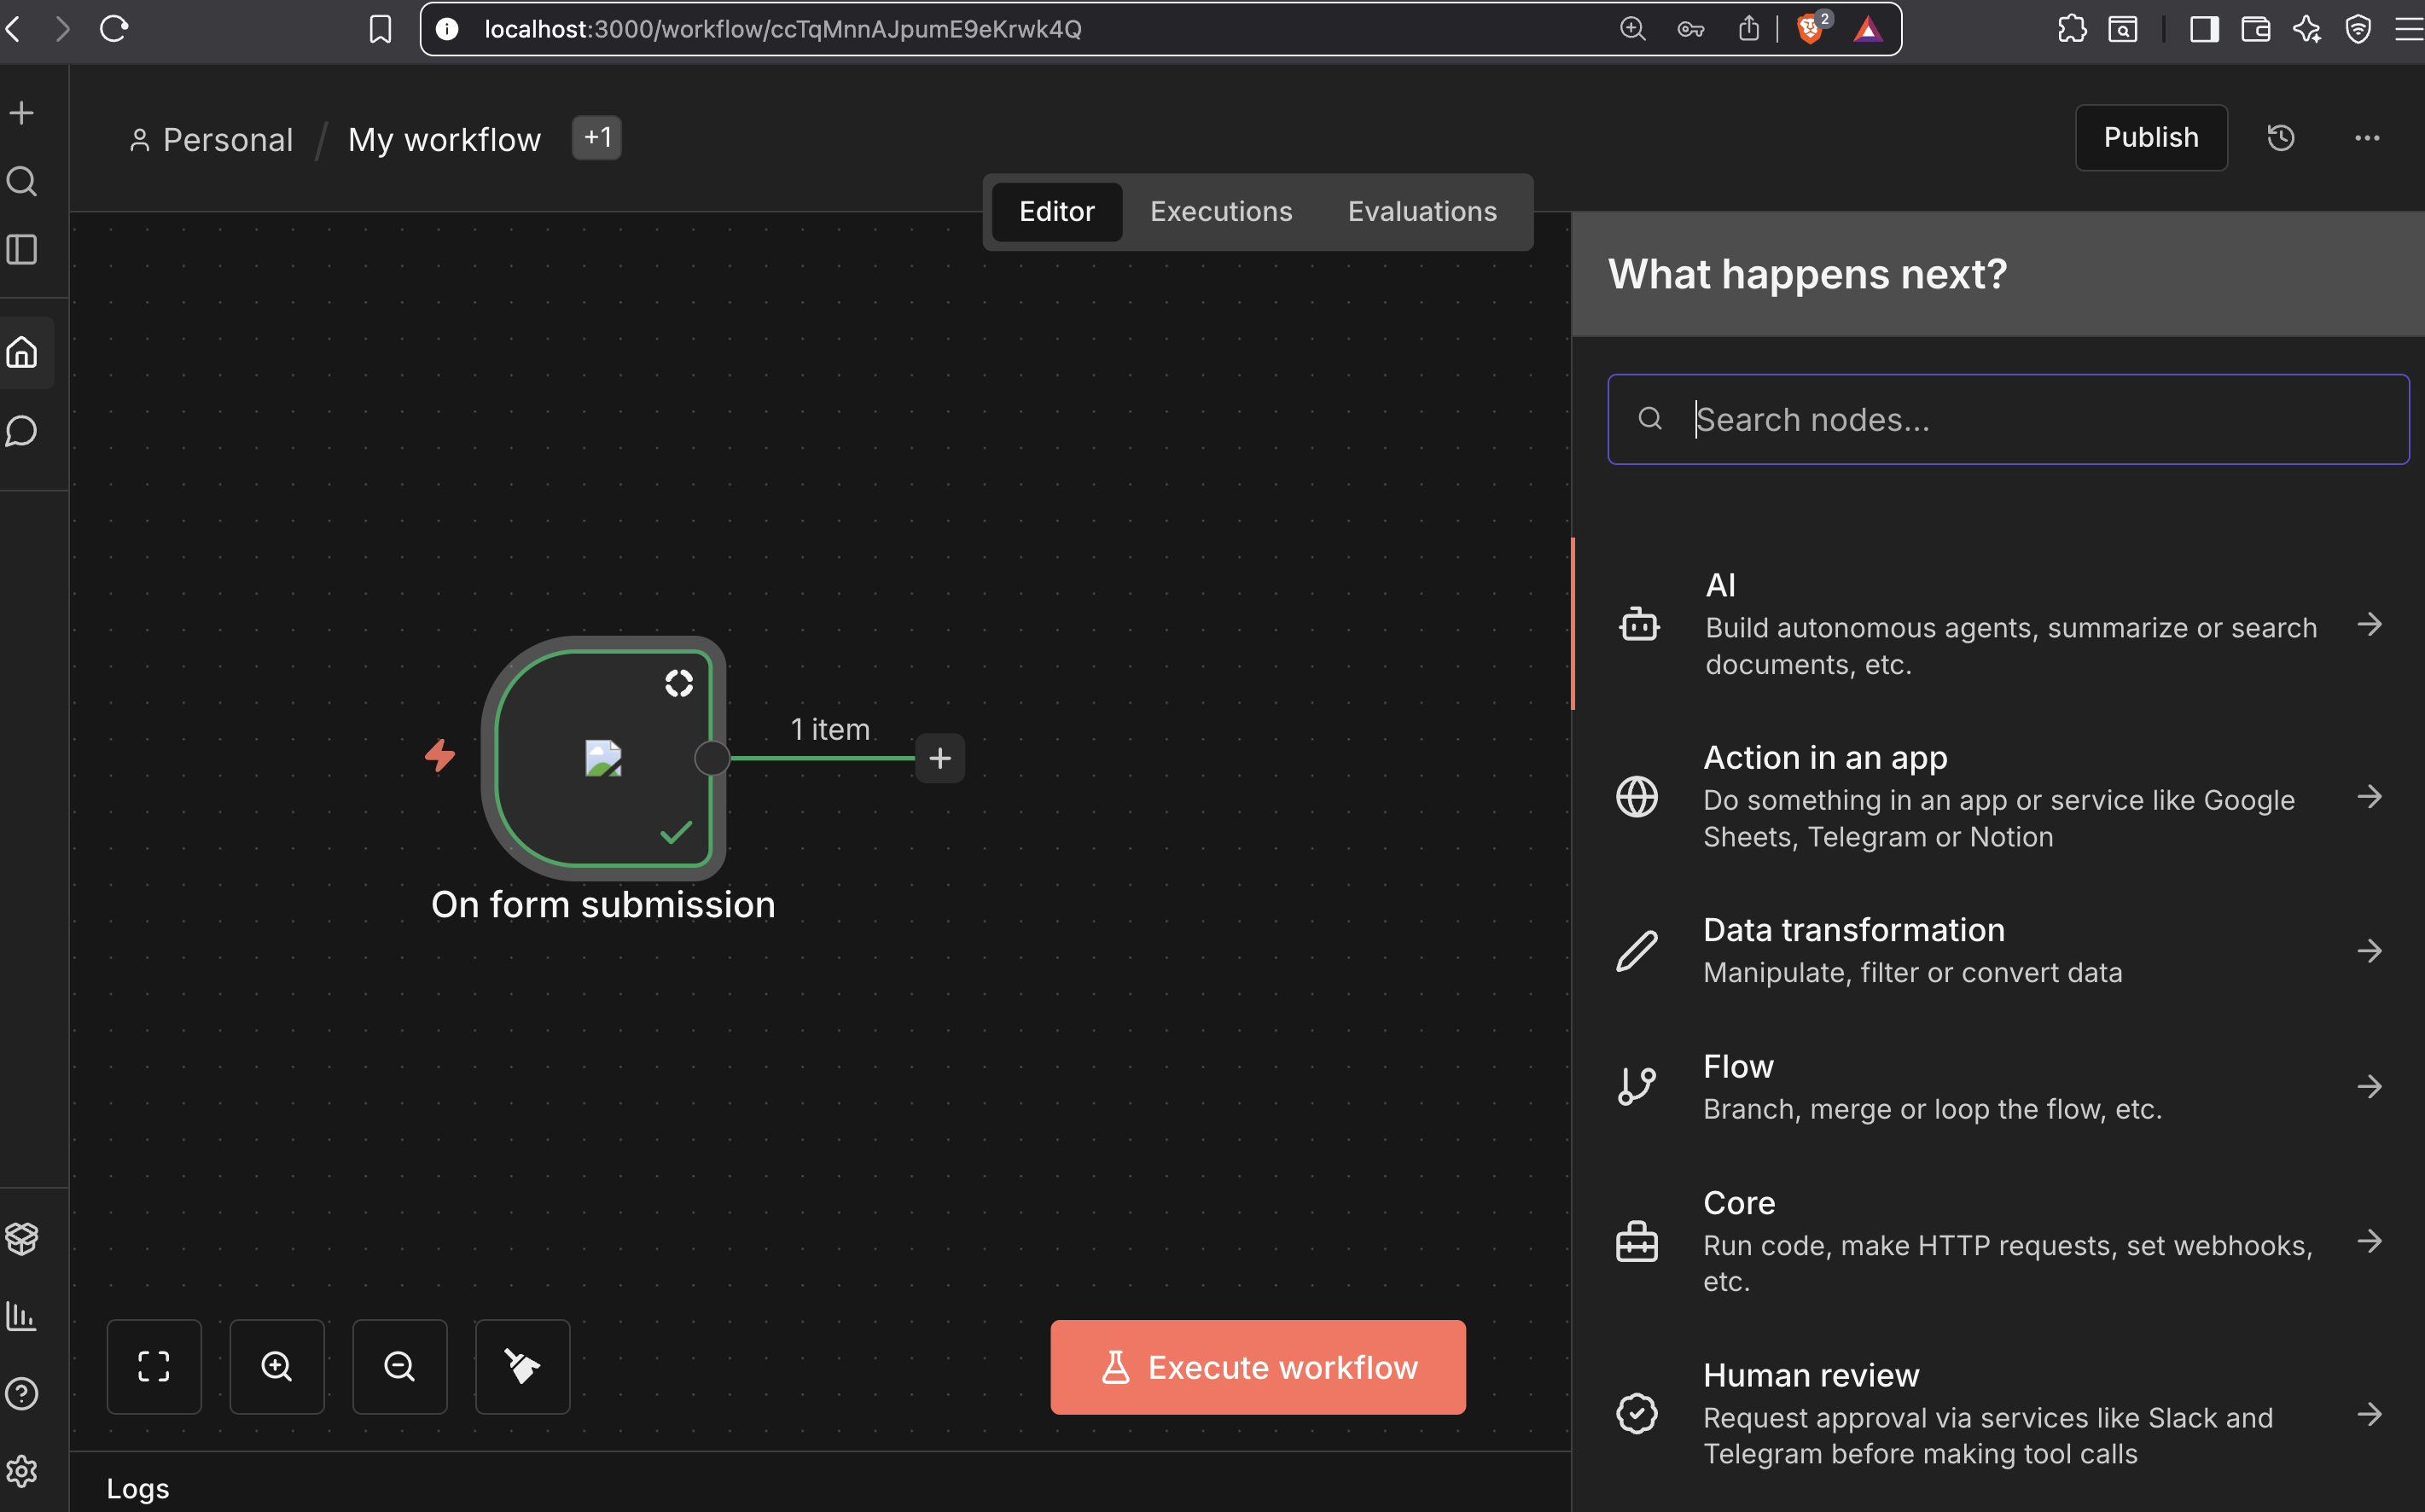Click the tidy up nodes broom icon
The height and width of the screenshot is (1512, 2425).
click(522, 1366)
